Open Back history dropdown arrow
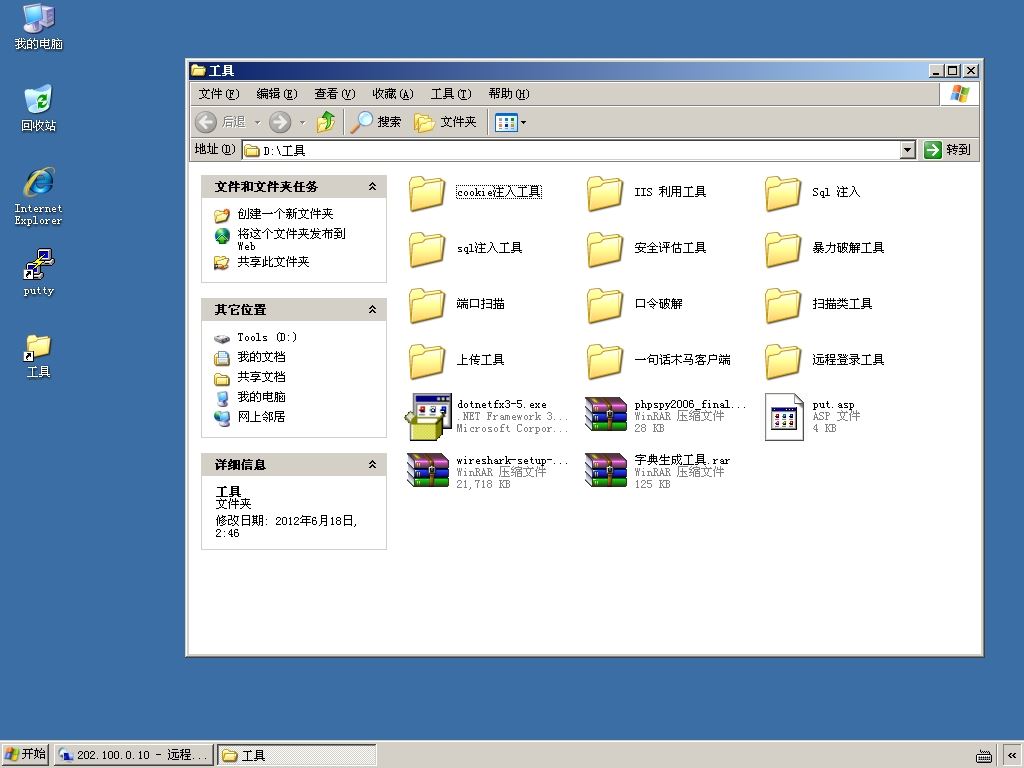The height and width of the screenshot is (768, 1024). [x=257, y=122]
